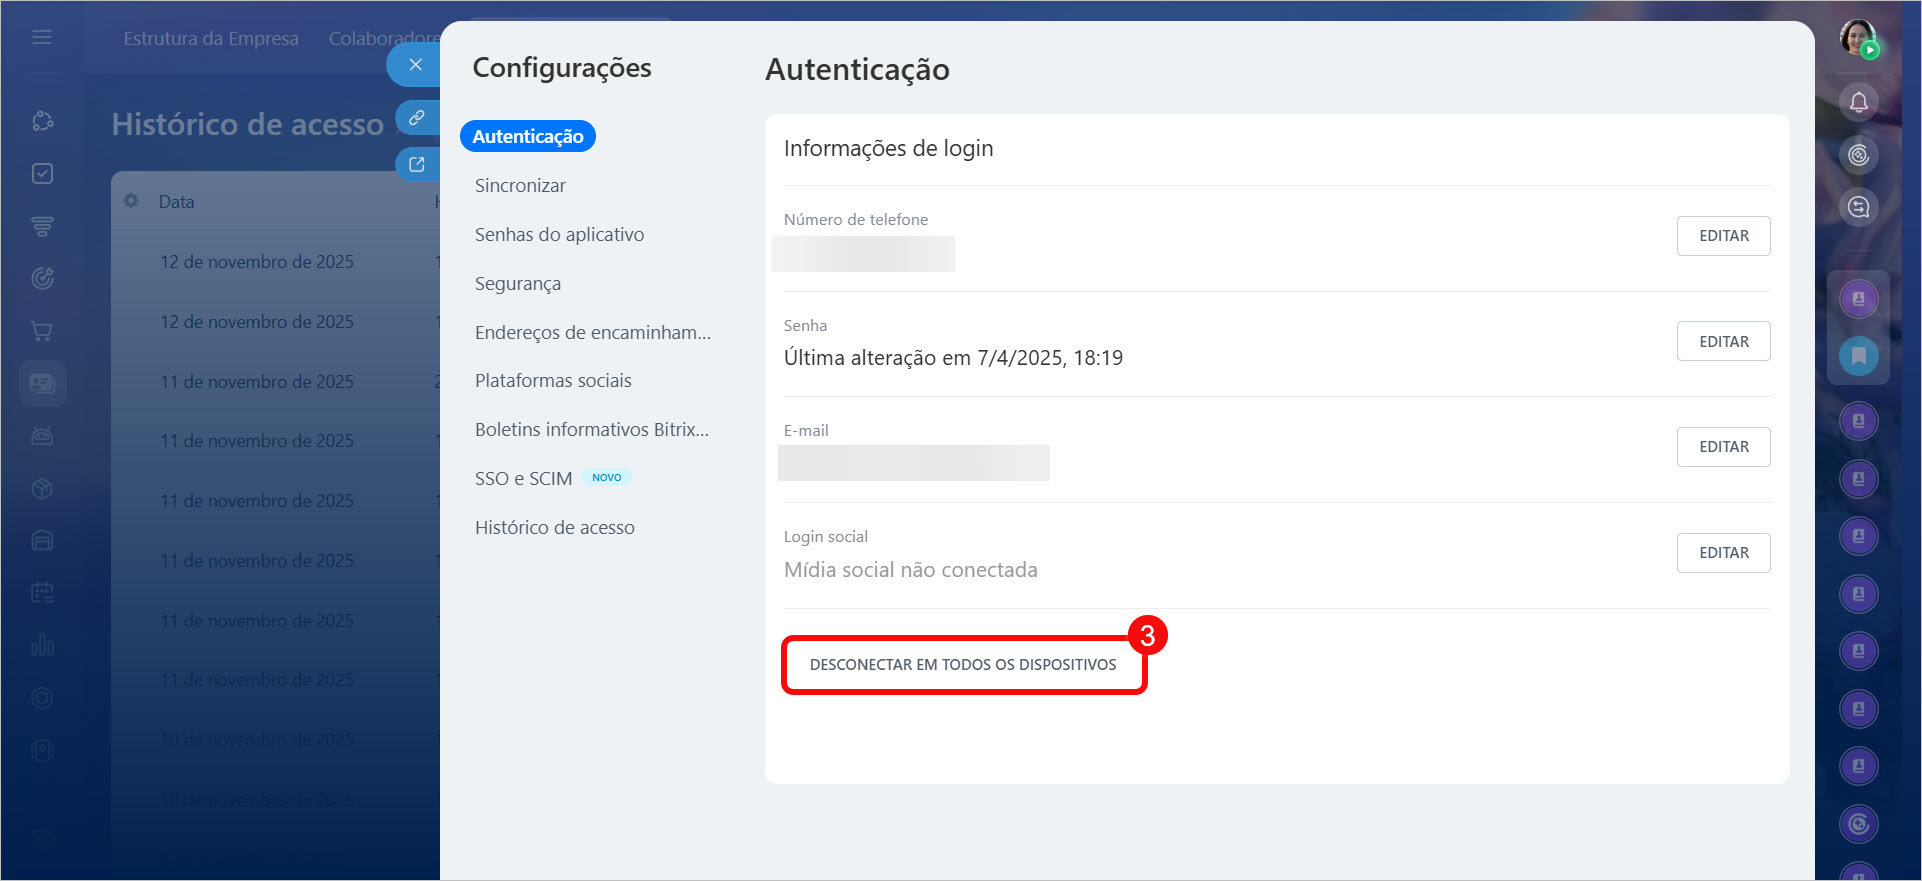The height and width of the screenshot is (881, 1922).
Task: Click EDITAR for Senha
Action: pyautogui.click(x=1723, y=342)
